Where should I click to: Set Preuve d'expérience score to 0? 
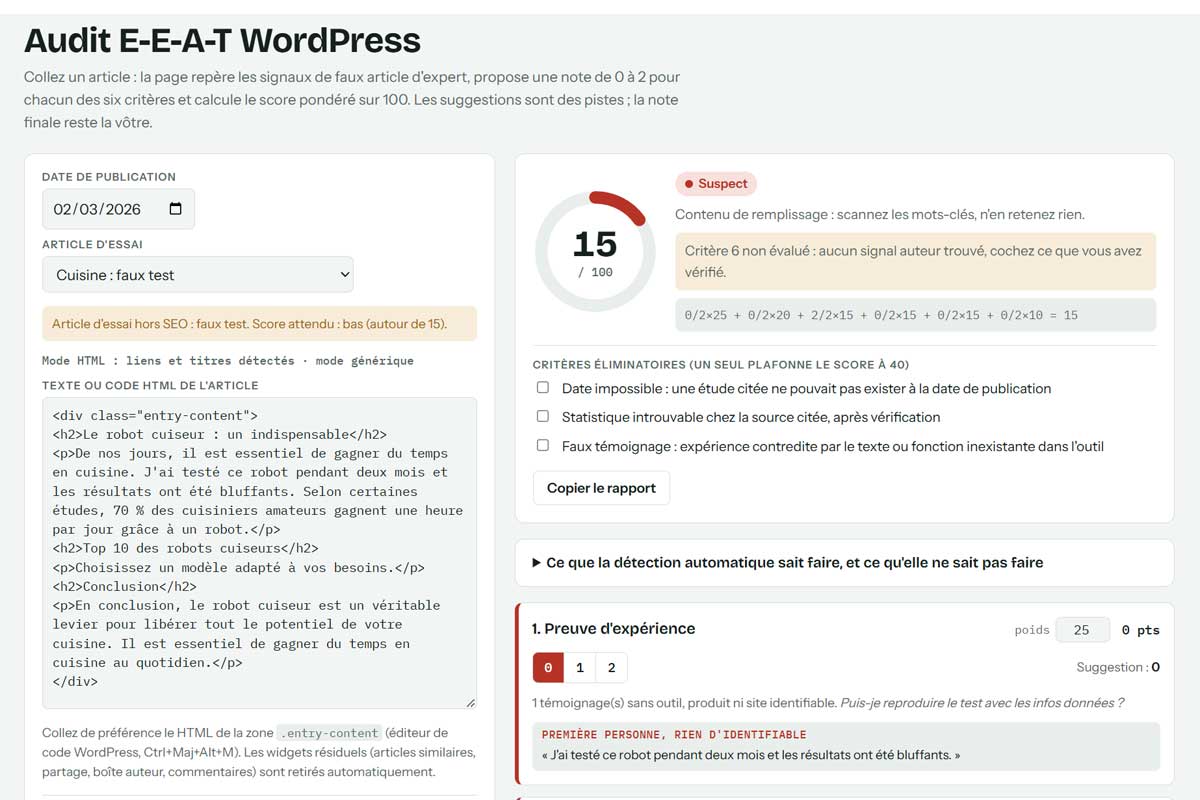(x=548, y=668)
